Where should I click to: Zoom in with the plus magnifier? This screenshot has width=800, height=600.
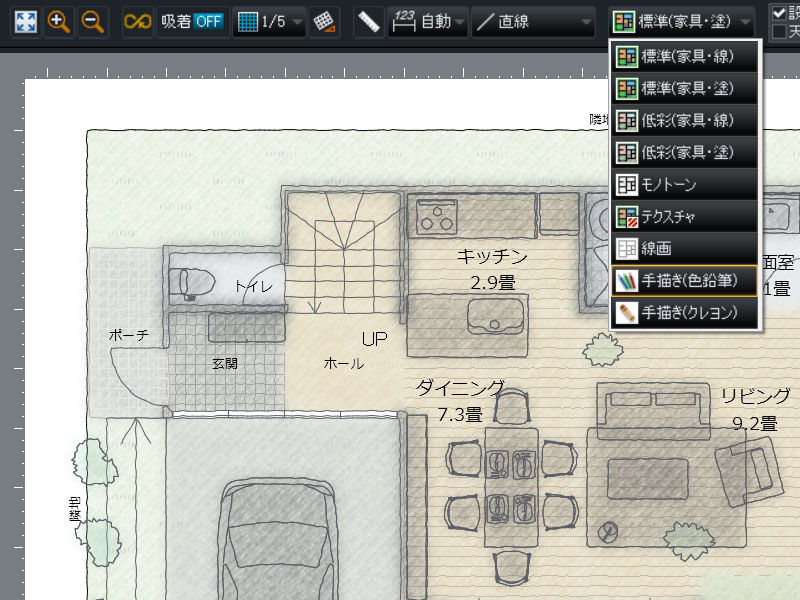(60, 22)
